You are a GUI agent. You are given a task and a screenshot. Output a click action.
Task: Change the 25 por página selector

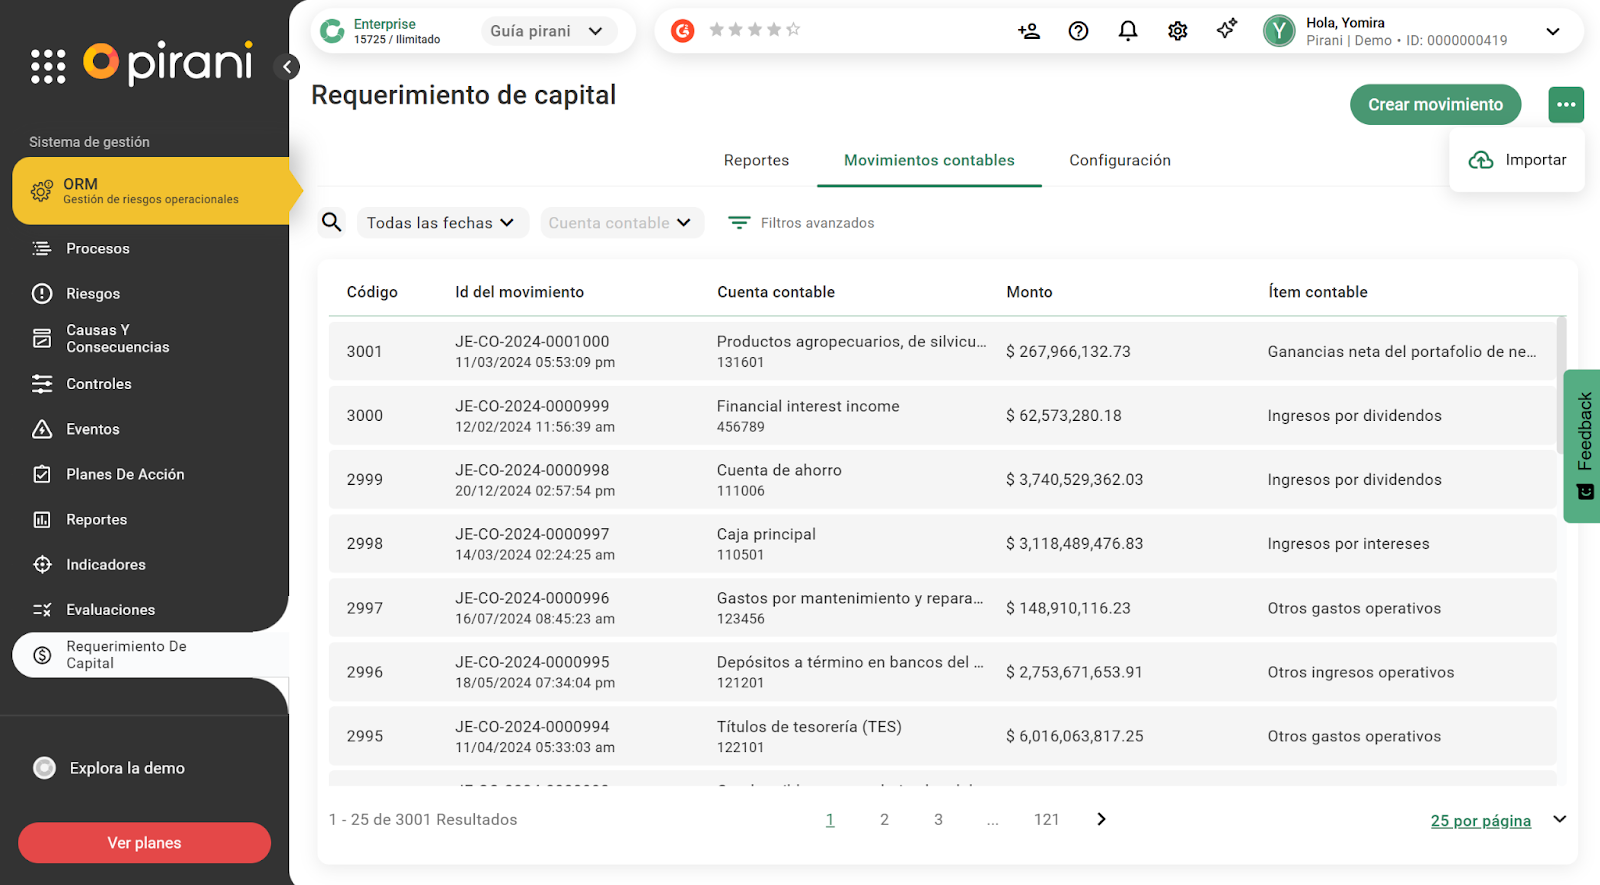tap(1497, 820)
